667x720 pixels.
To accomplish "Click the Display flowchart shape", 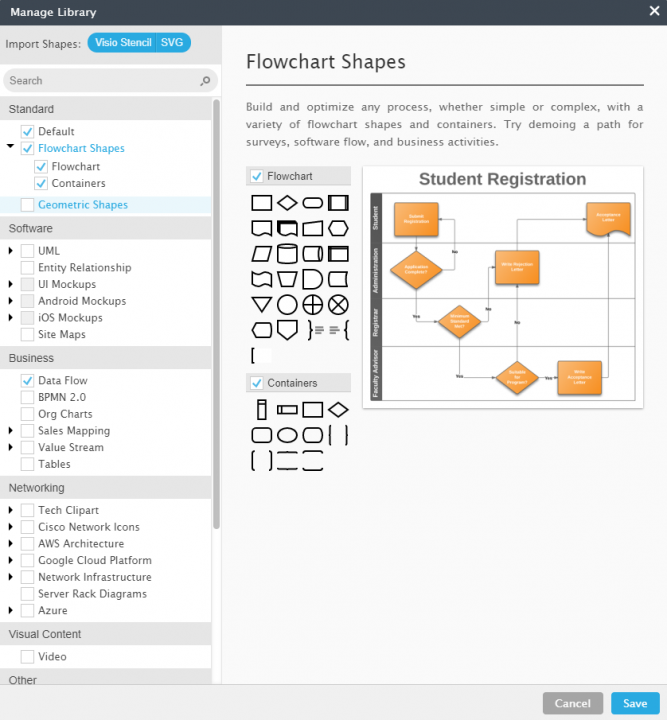I will [262, 330].
